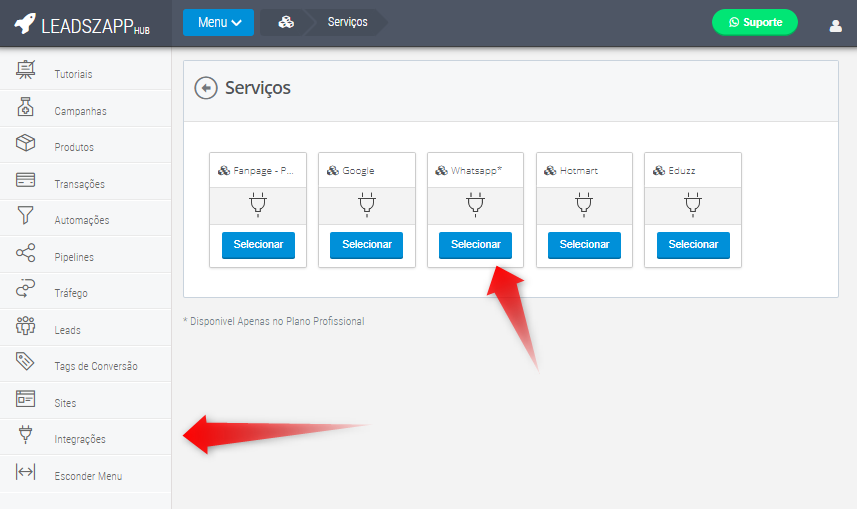Go to Integrações in the sidebar
Image resolution: width=857 pixels, height=509 pixels.
pos(80,439)
